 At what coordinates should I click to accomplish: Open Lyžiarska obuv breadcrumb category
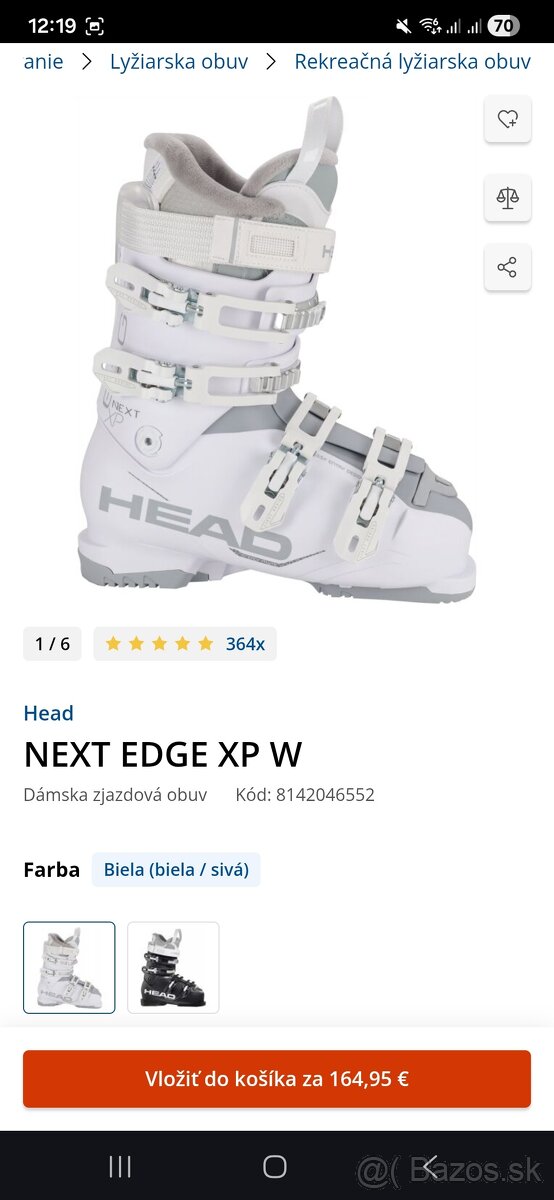point(179,62)
